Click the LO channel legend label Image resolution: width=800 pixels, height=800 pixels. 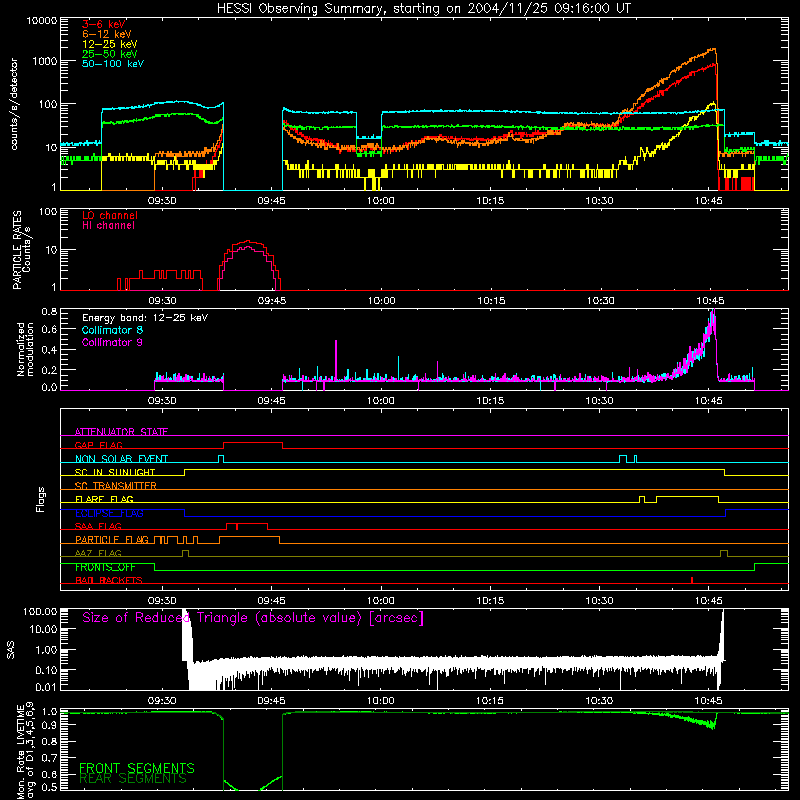tap(110, 215)
